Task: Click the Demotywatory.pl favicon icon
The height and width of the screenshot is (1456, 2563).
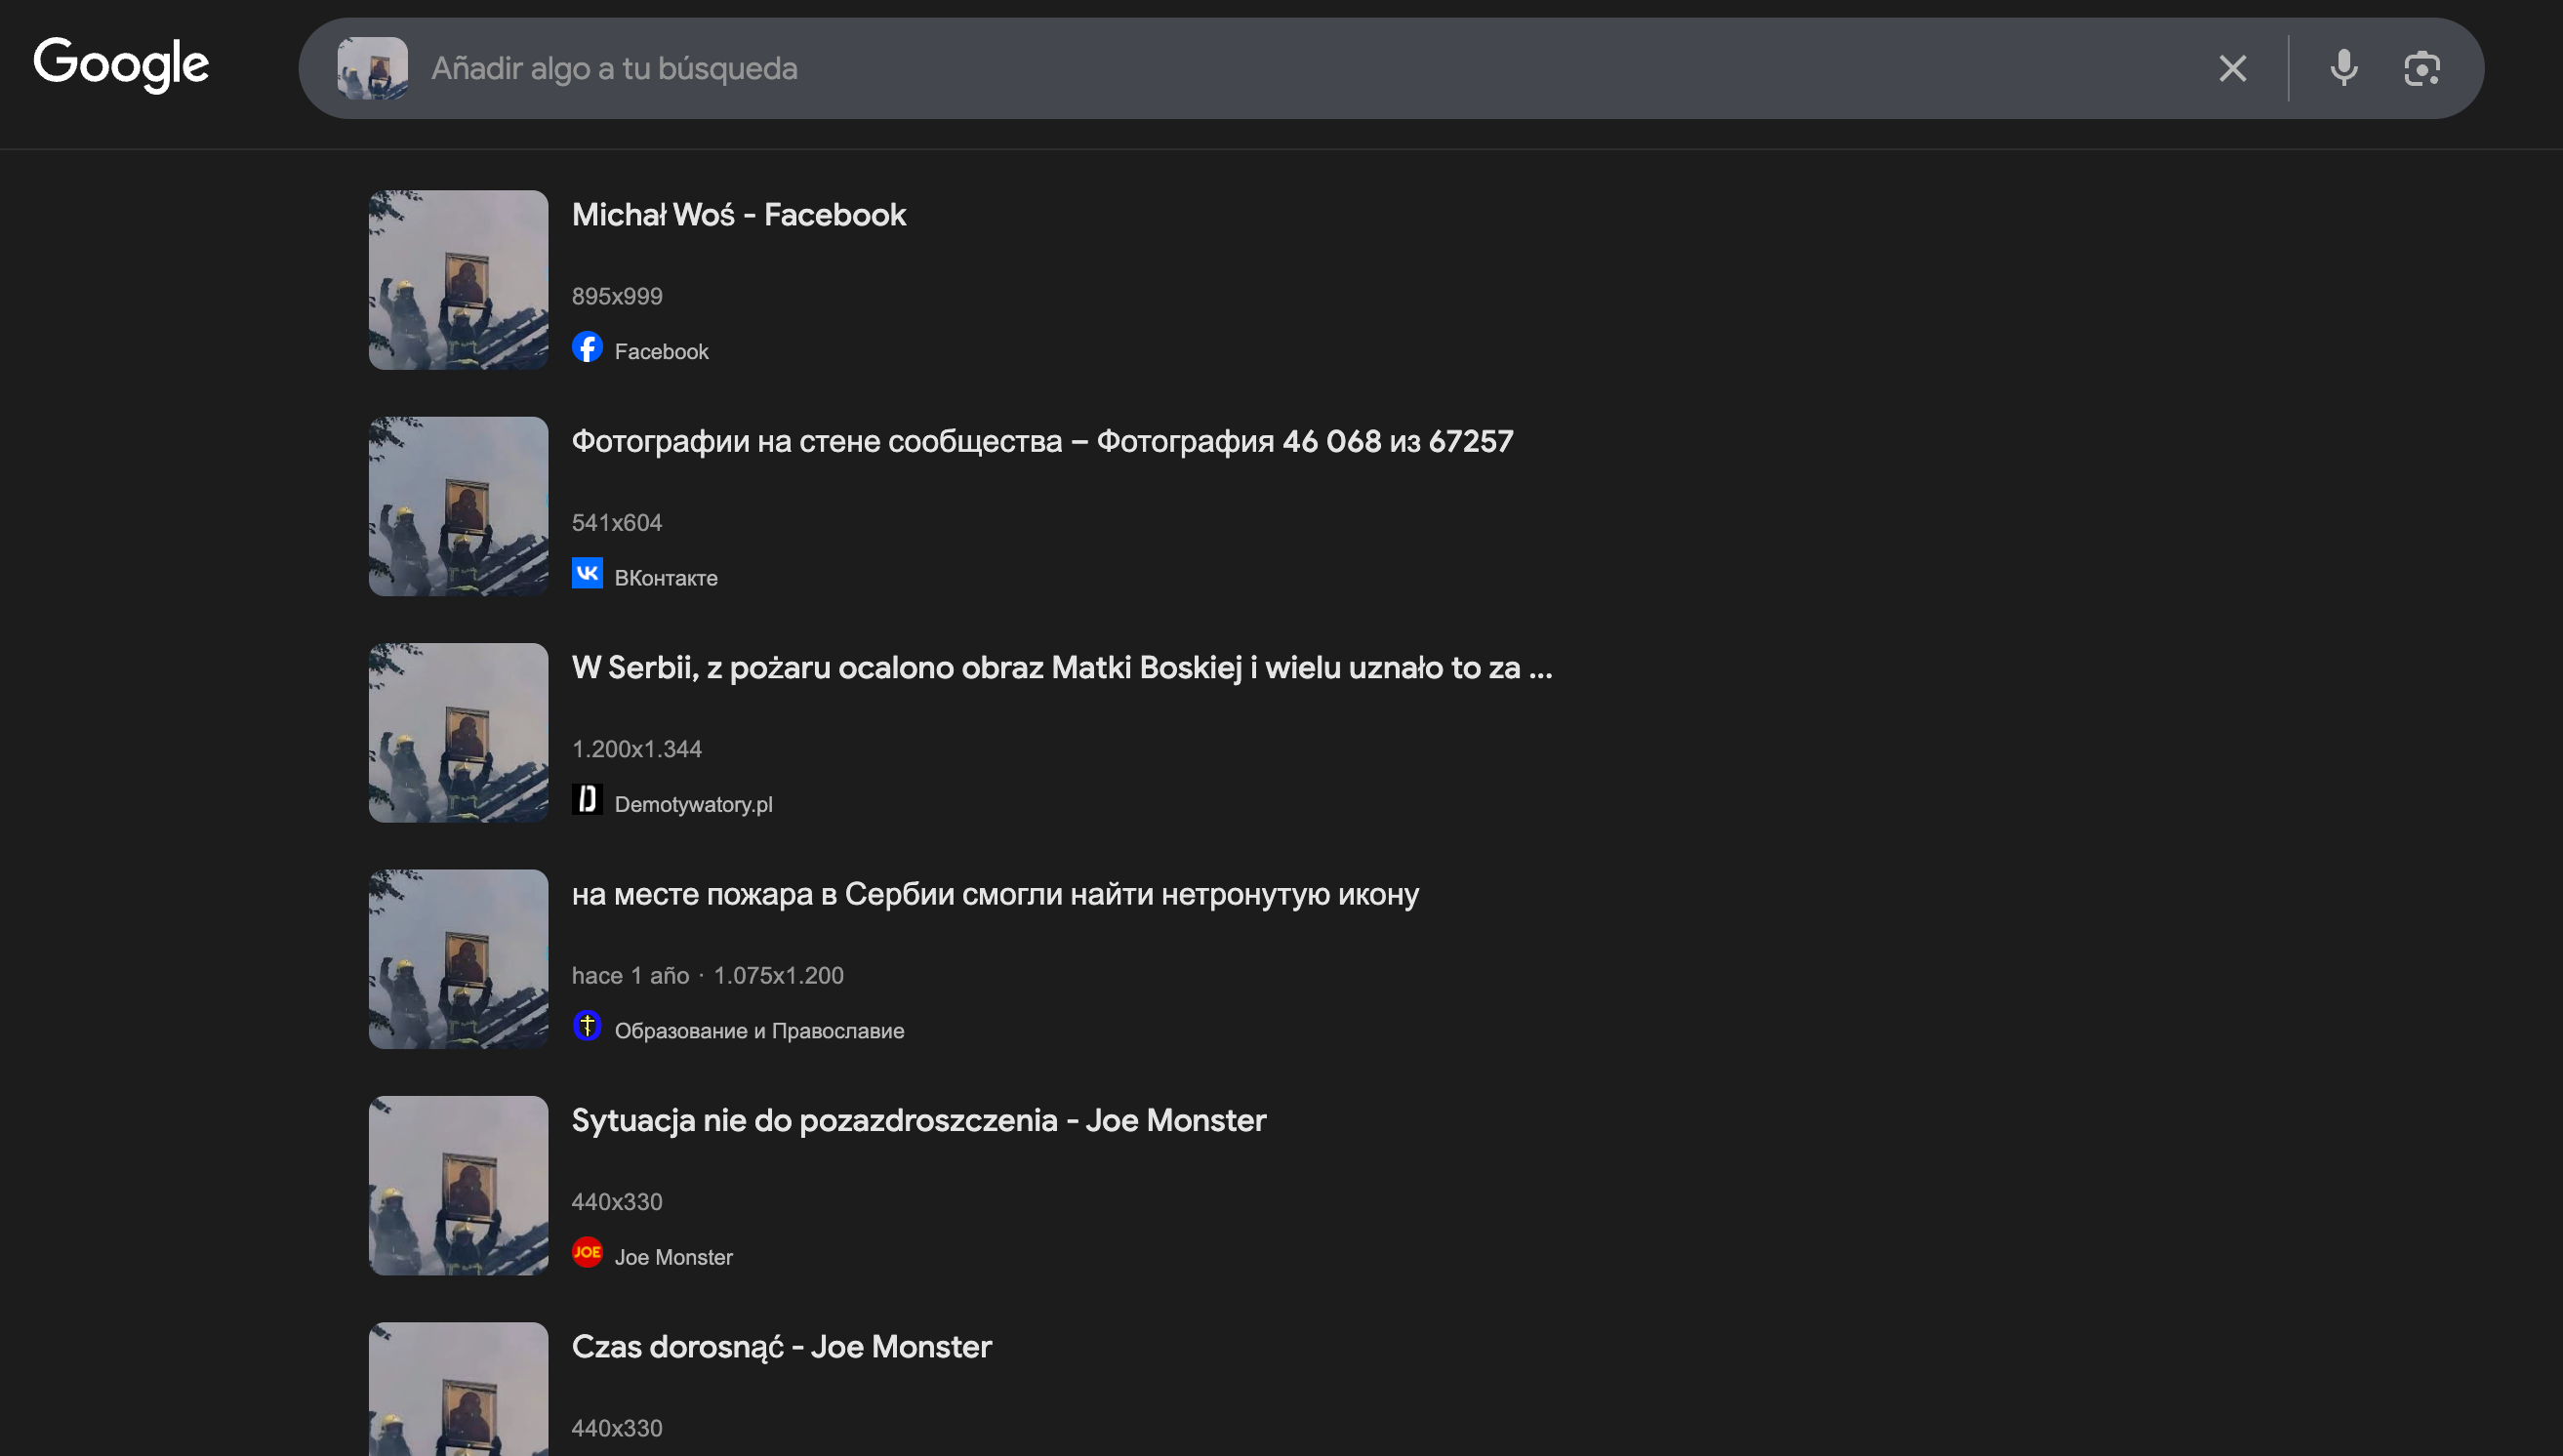Action: [587, 800]
